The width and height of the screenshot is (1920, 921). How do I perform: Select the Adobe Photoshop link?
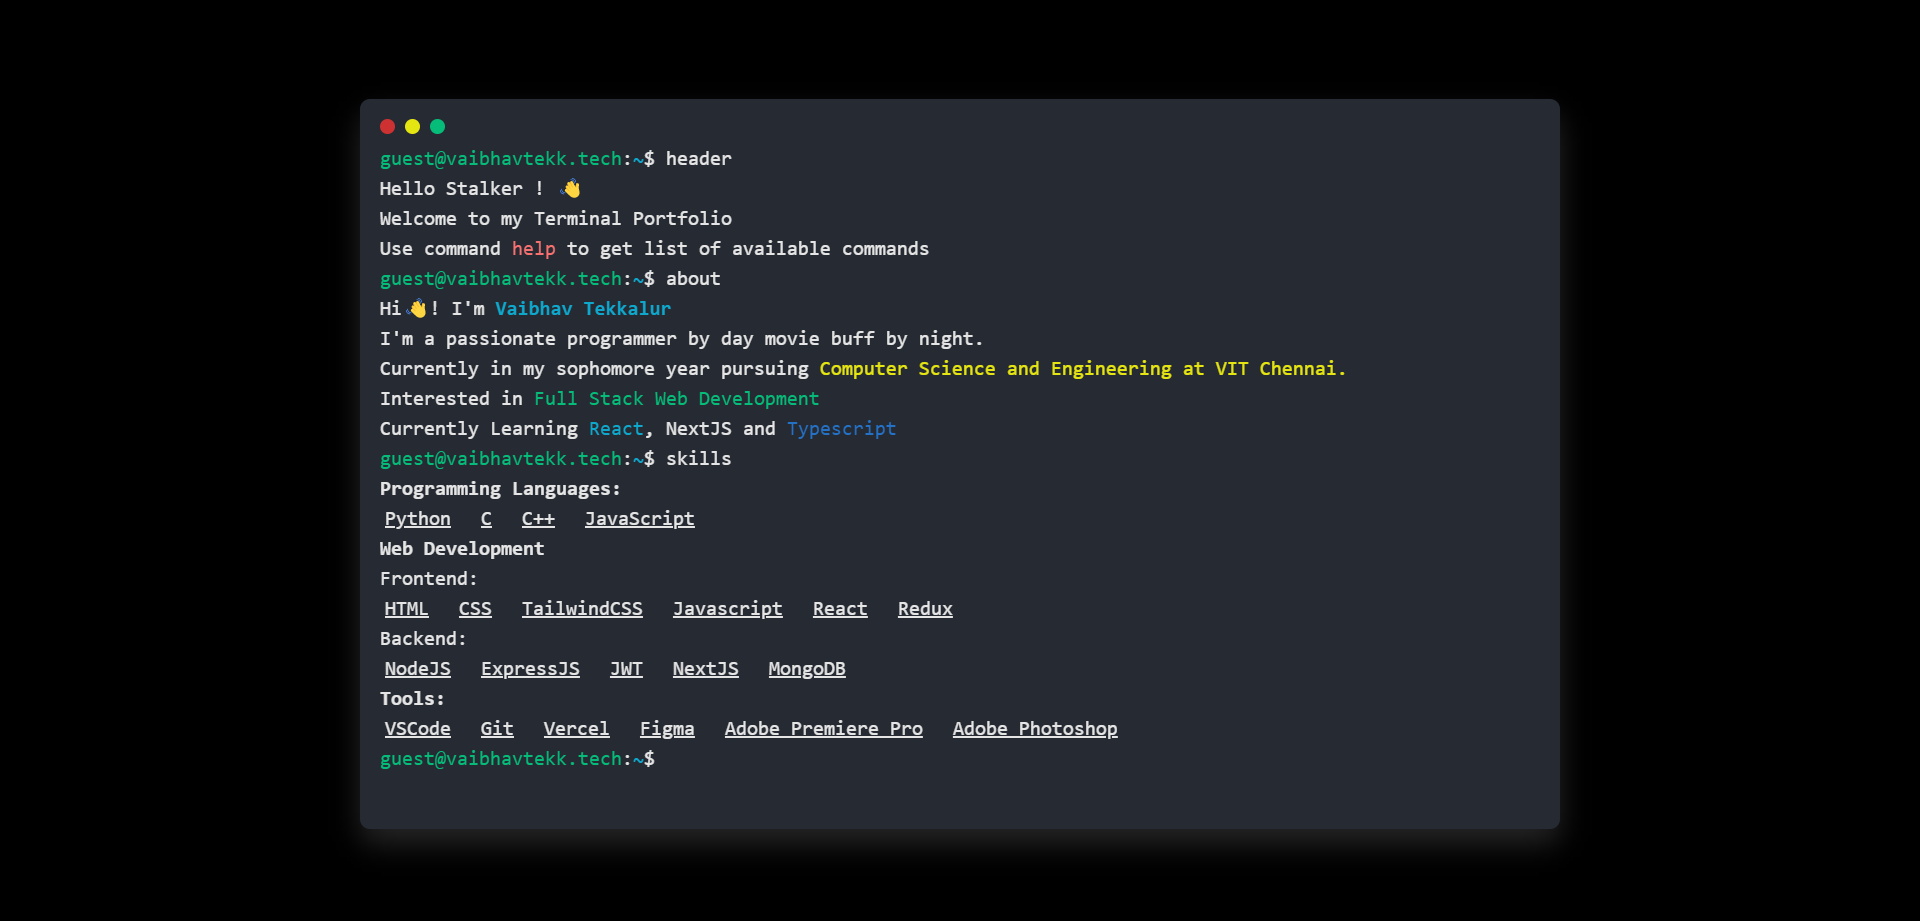point(1035,729)
